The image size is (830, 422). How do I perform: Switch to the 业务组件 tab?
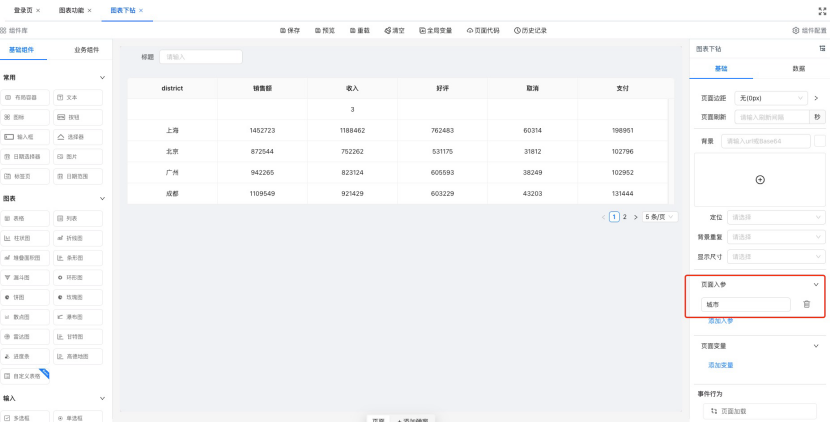(x=87, y=49)
